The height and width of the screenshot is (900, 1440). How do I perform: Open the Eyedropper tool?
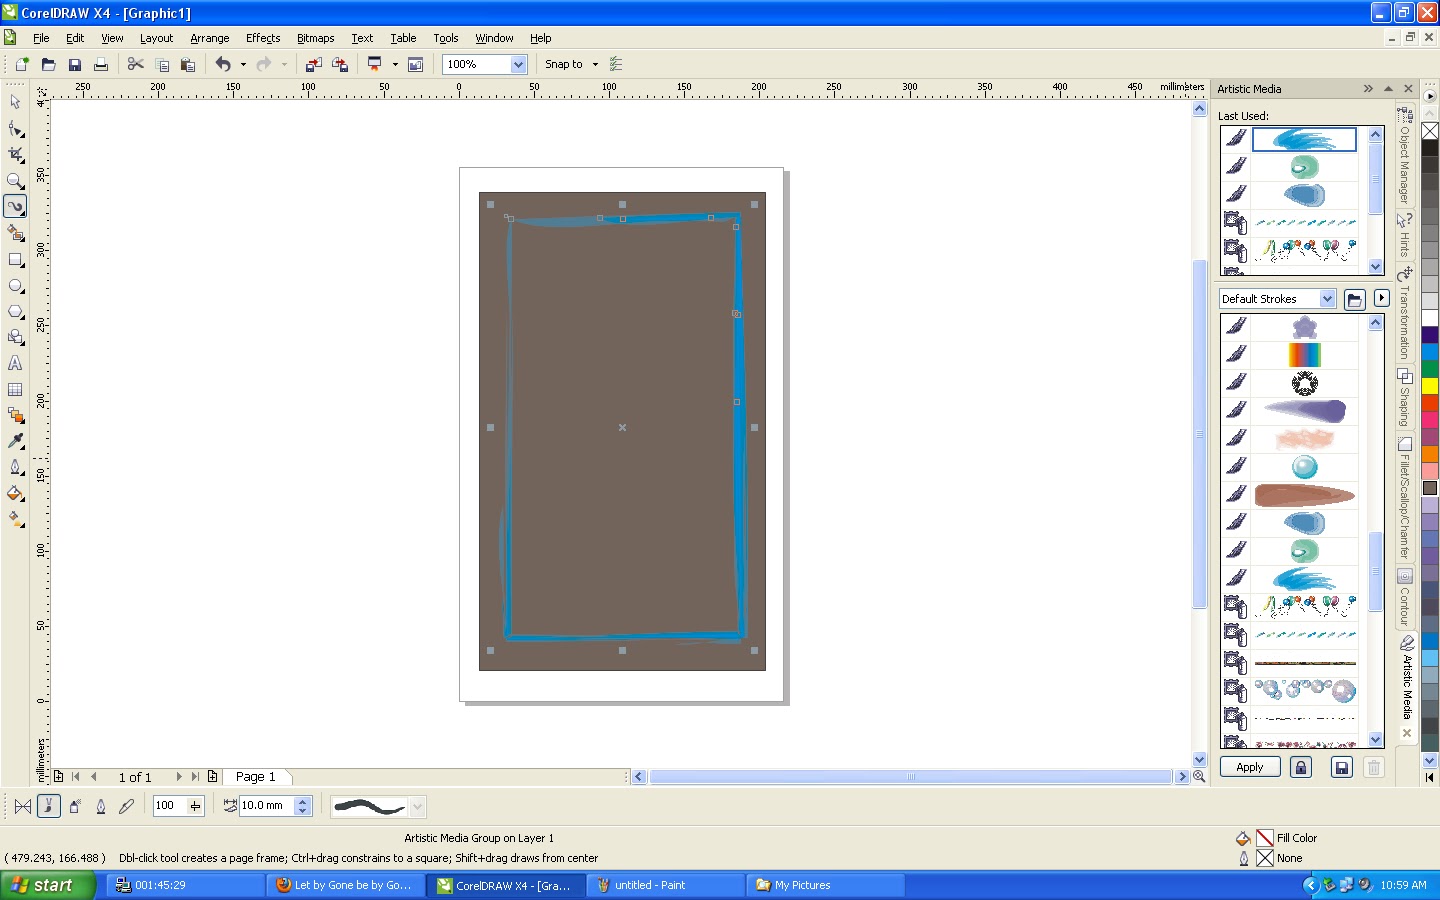point(14,441)
